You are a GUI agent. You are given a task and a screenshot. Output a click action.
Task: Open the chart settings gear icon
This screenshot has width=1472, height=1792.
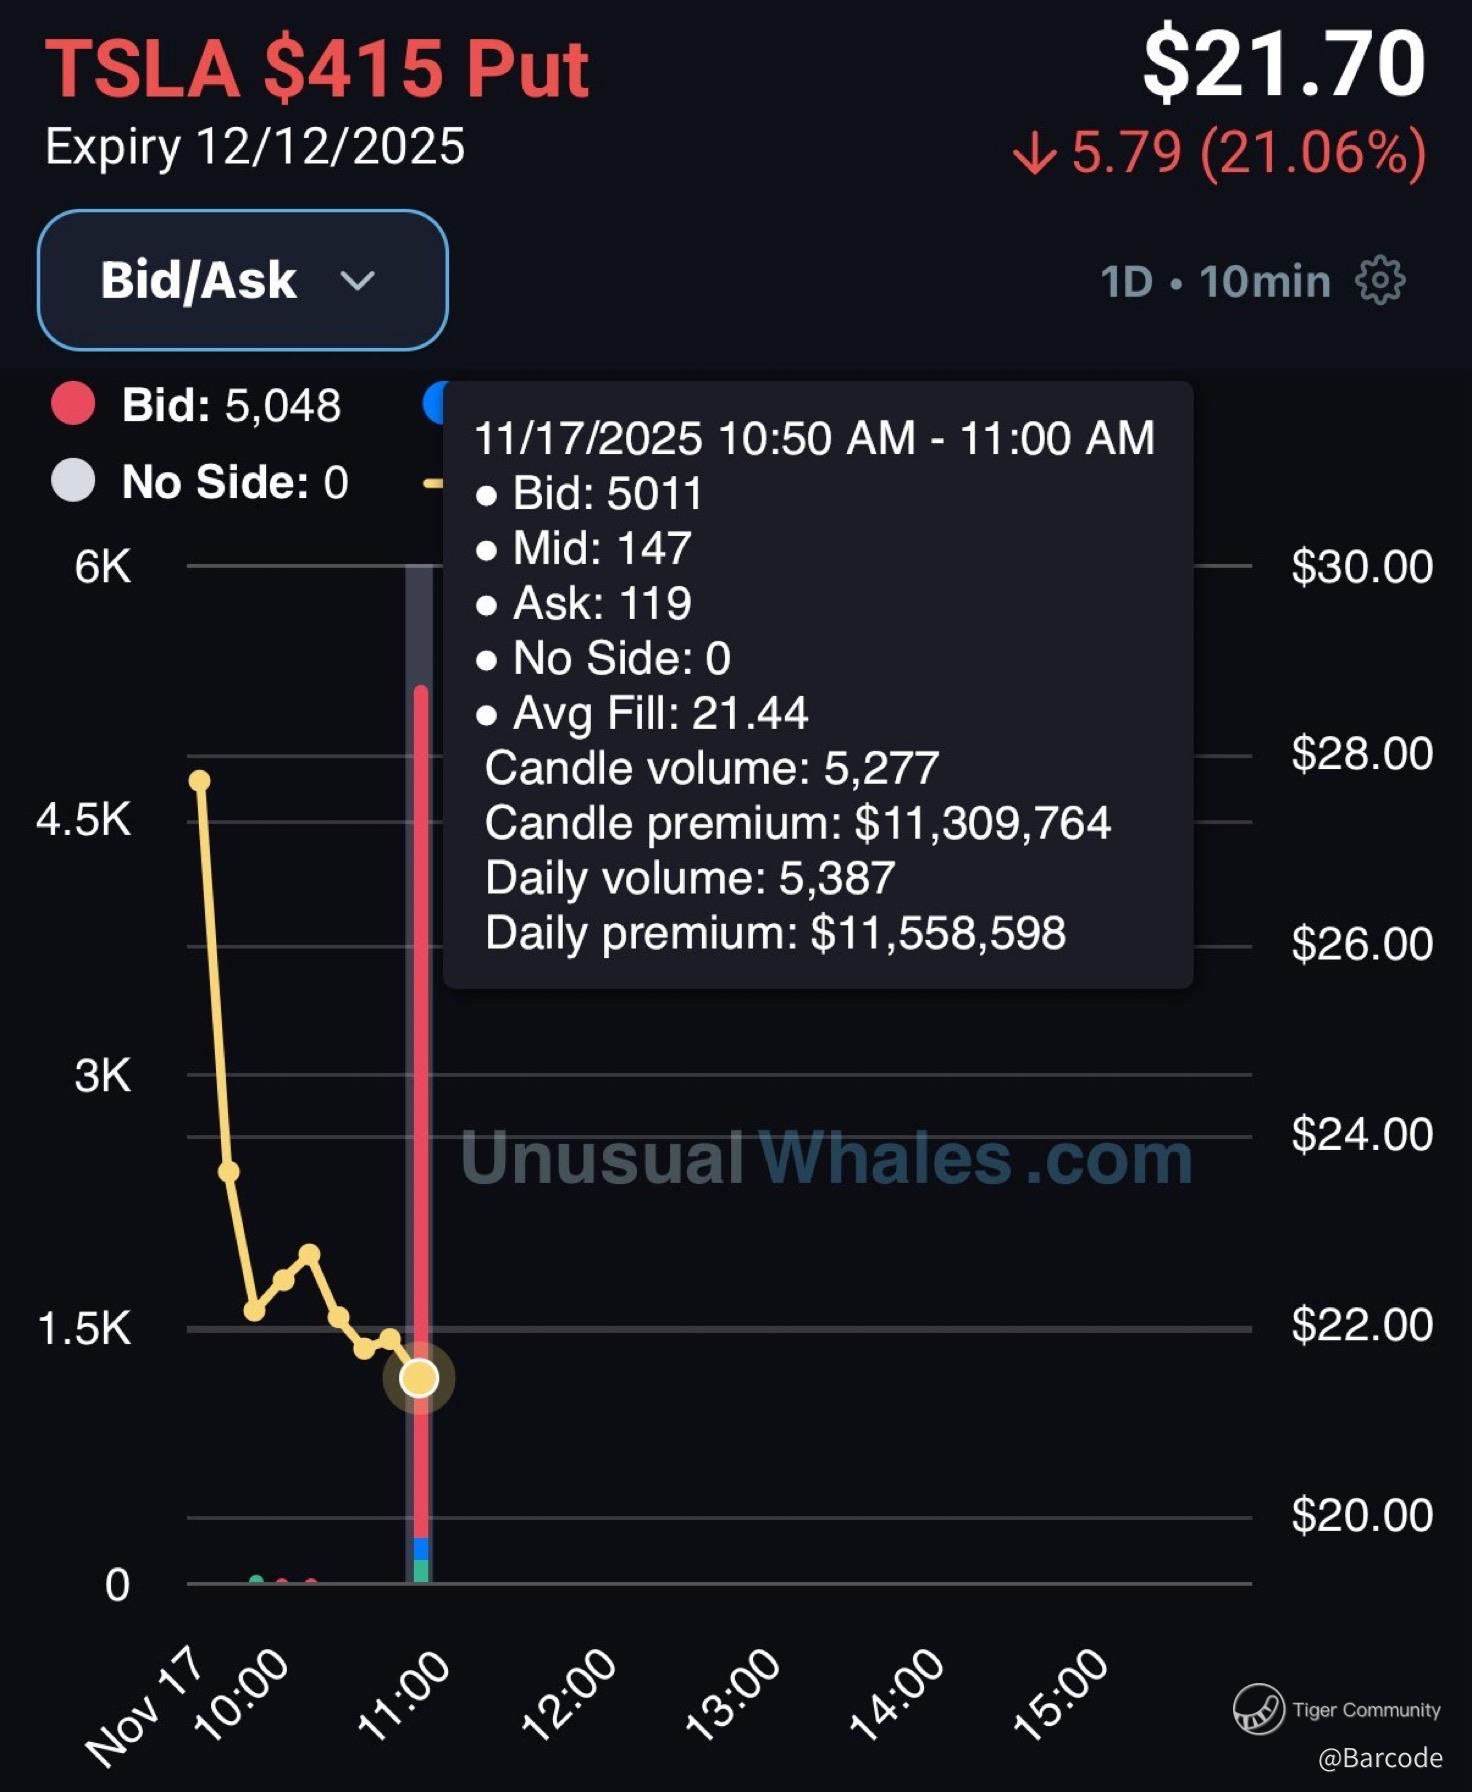pos(1380,281)
